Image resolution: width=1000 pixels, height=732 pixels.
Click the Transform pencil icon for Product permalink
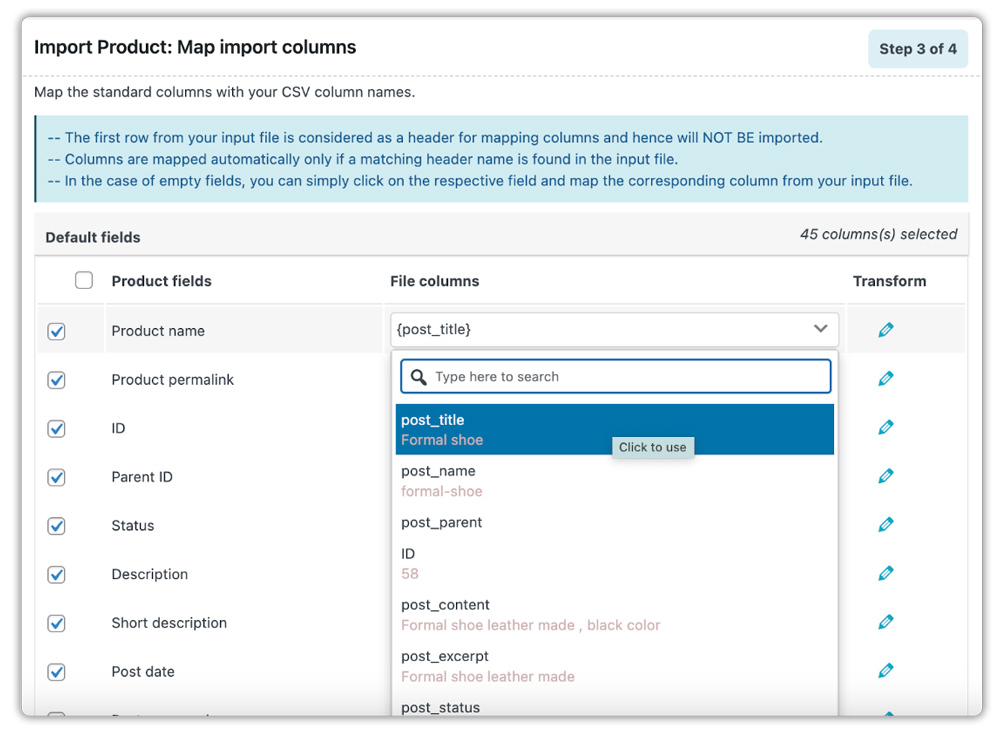885,379
